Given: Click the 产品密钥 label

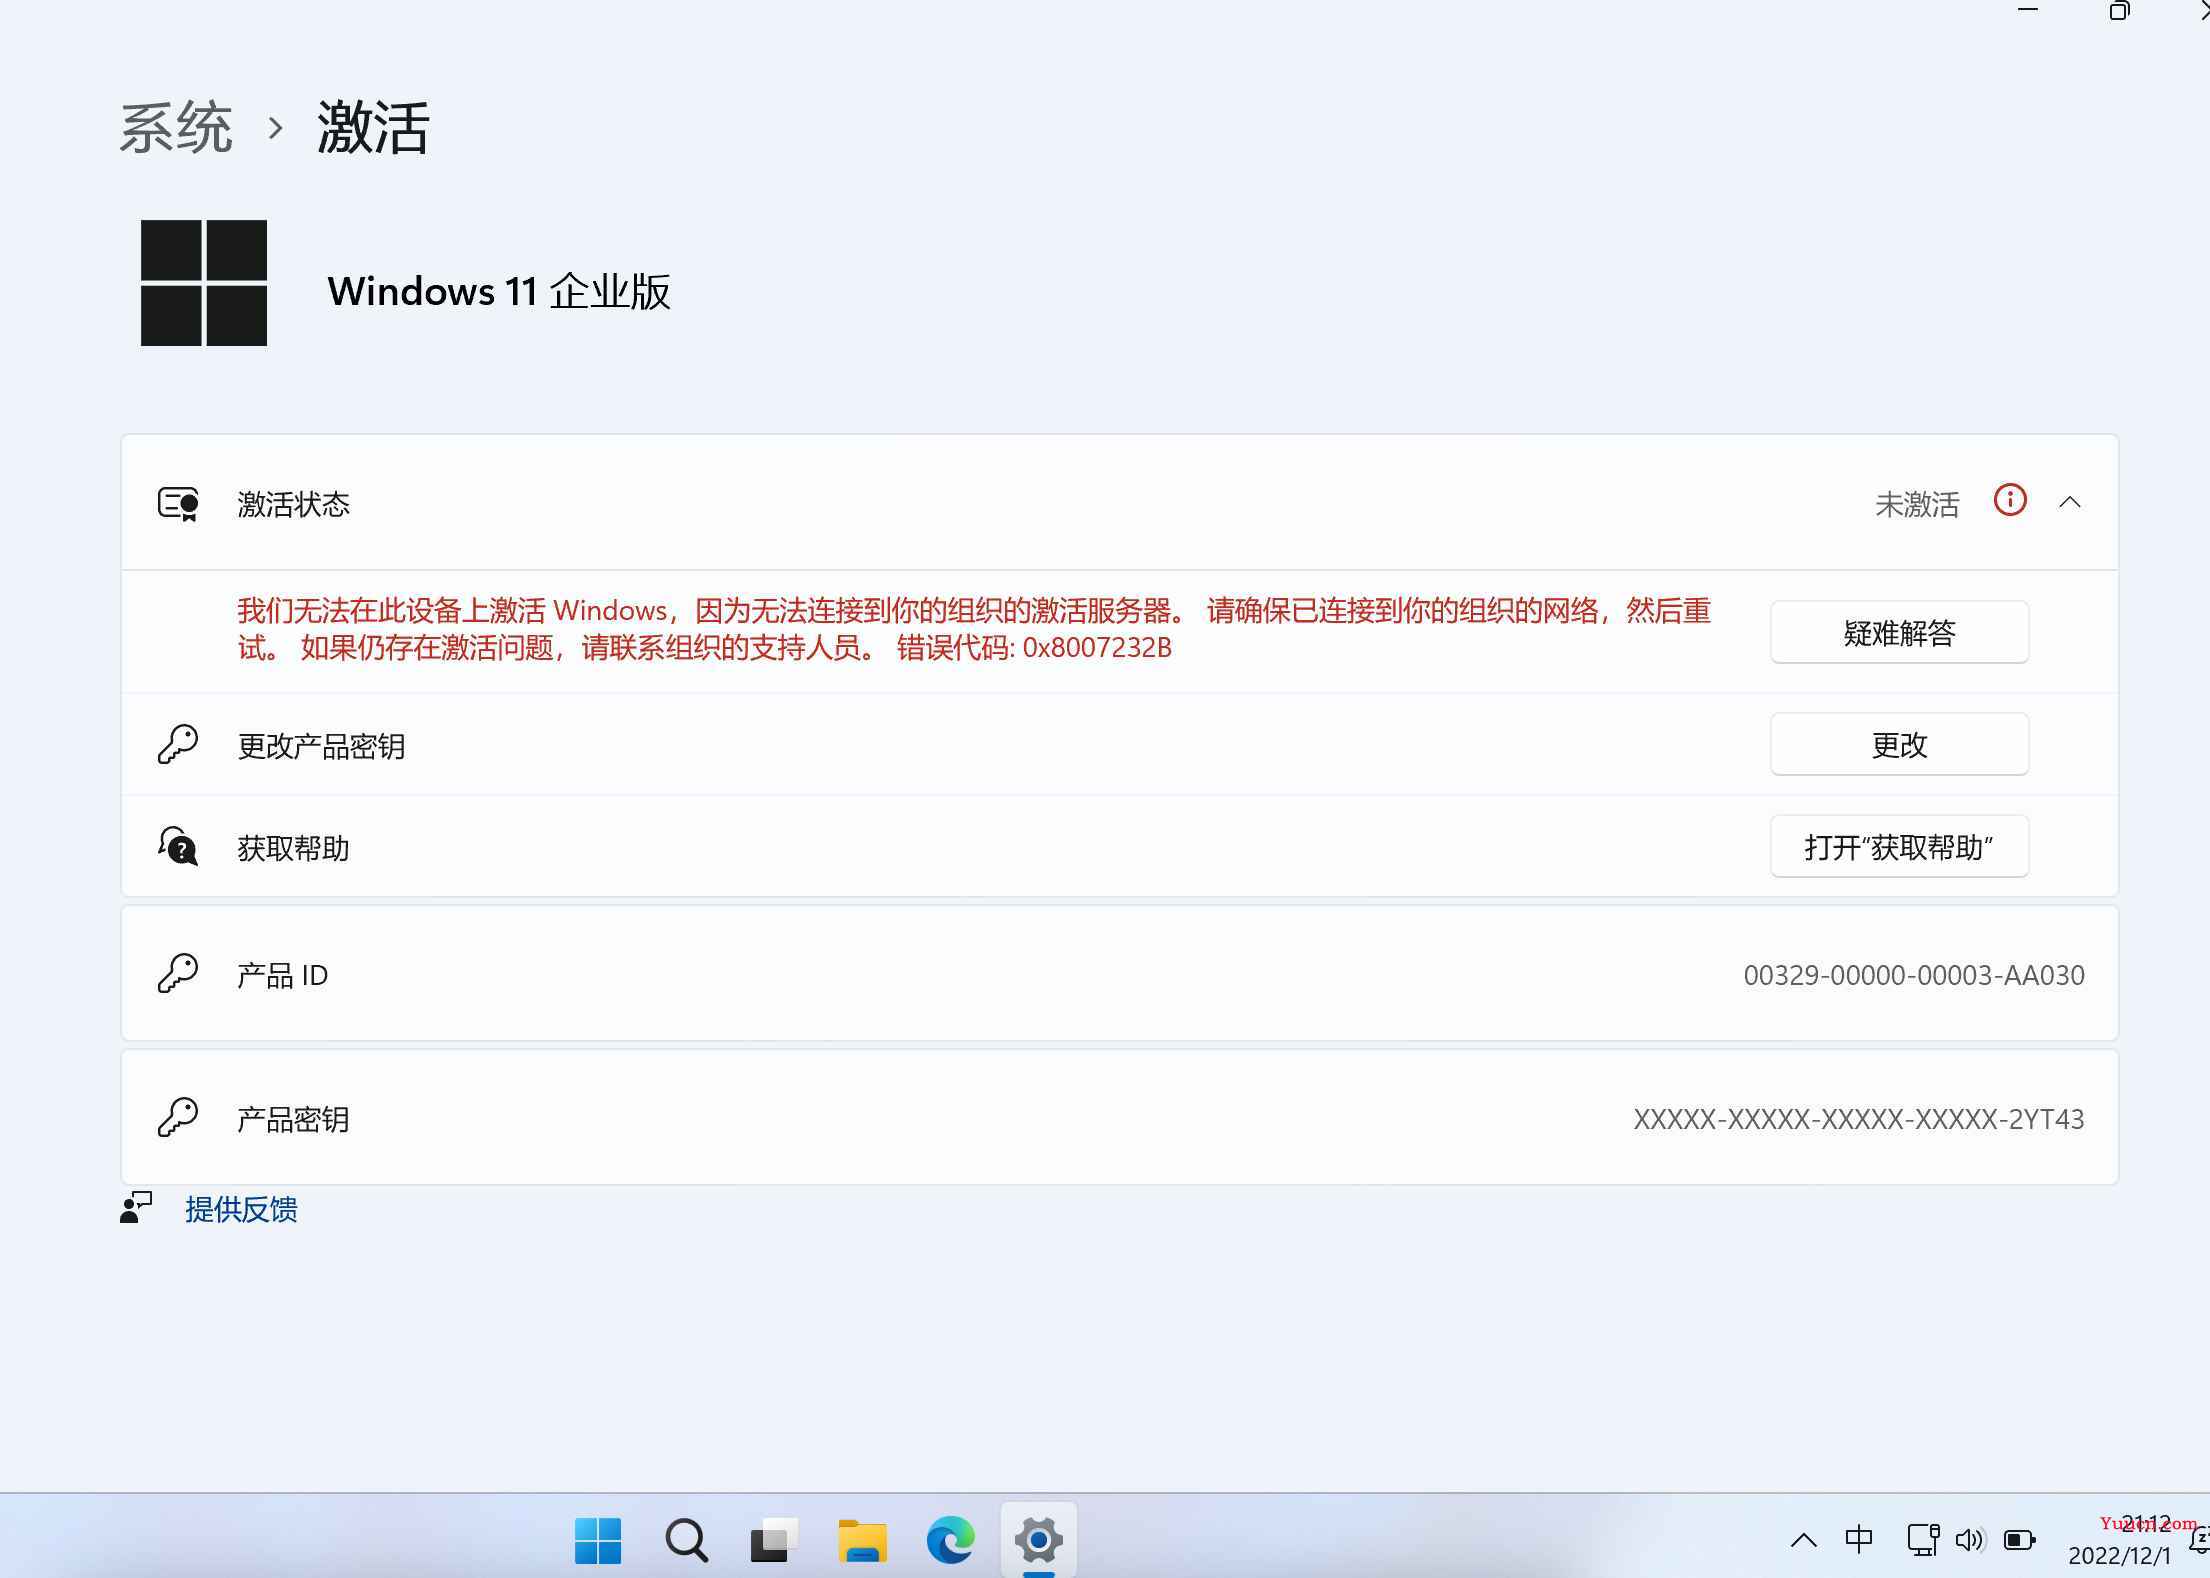Looking at the screenshot, I should pyautogui.click(x=293, y=1119).
